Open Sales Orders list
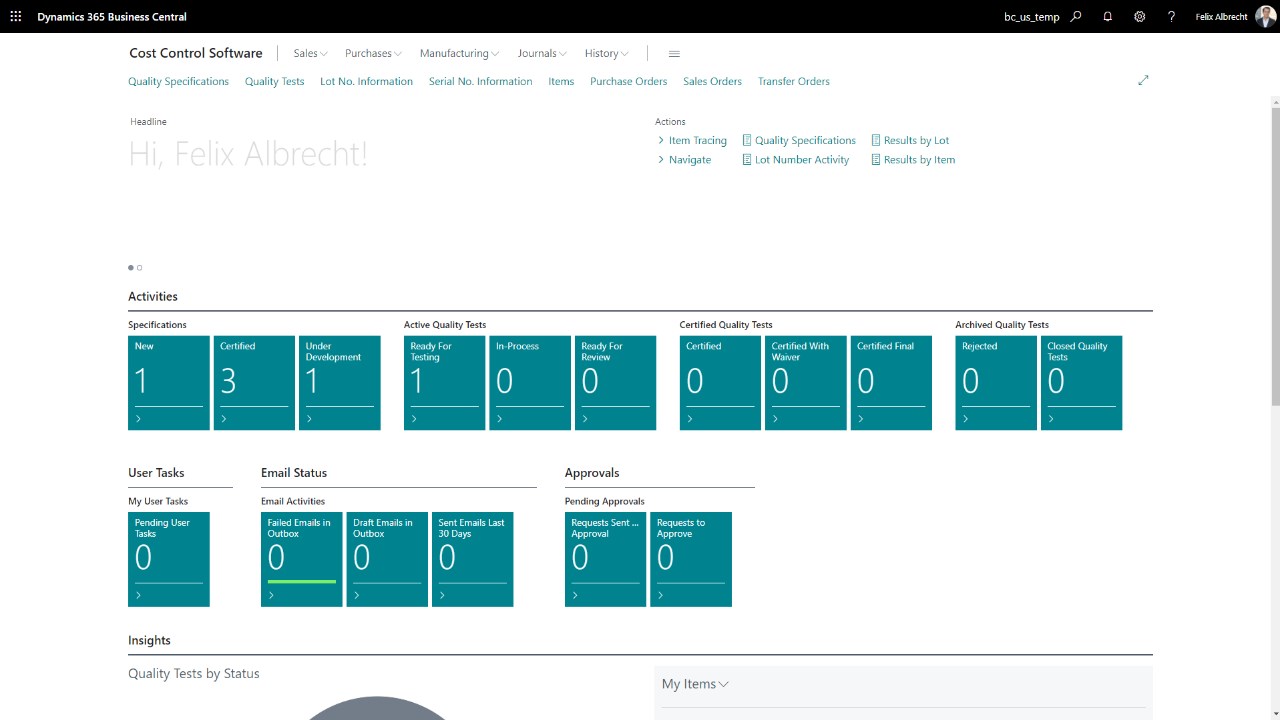The width and height of the screenshot is (1280, 720). click(x=712, y=82)
